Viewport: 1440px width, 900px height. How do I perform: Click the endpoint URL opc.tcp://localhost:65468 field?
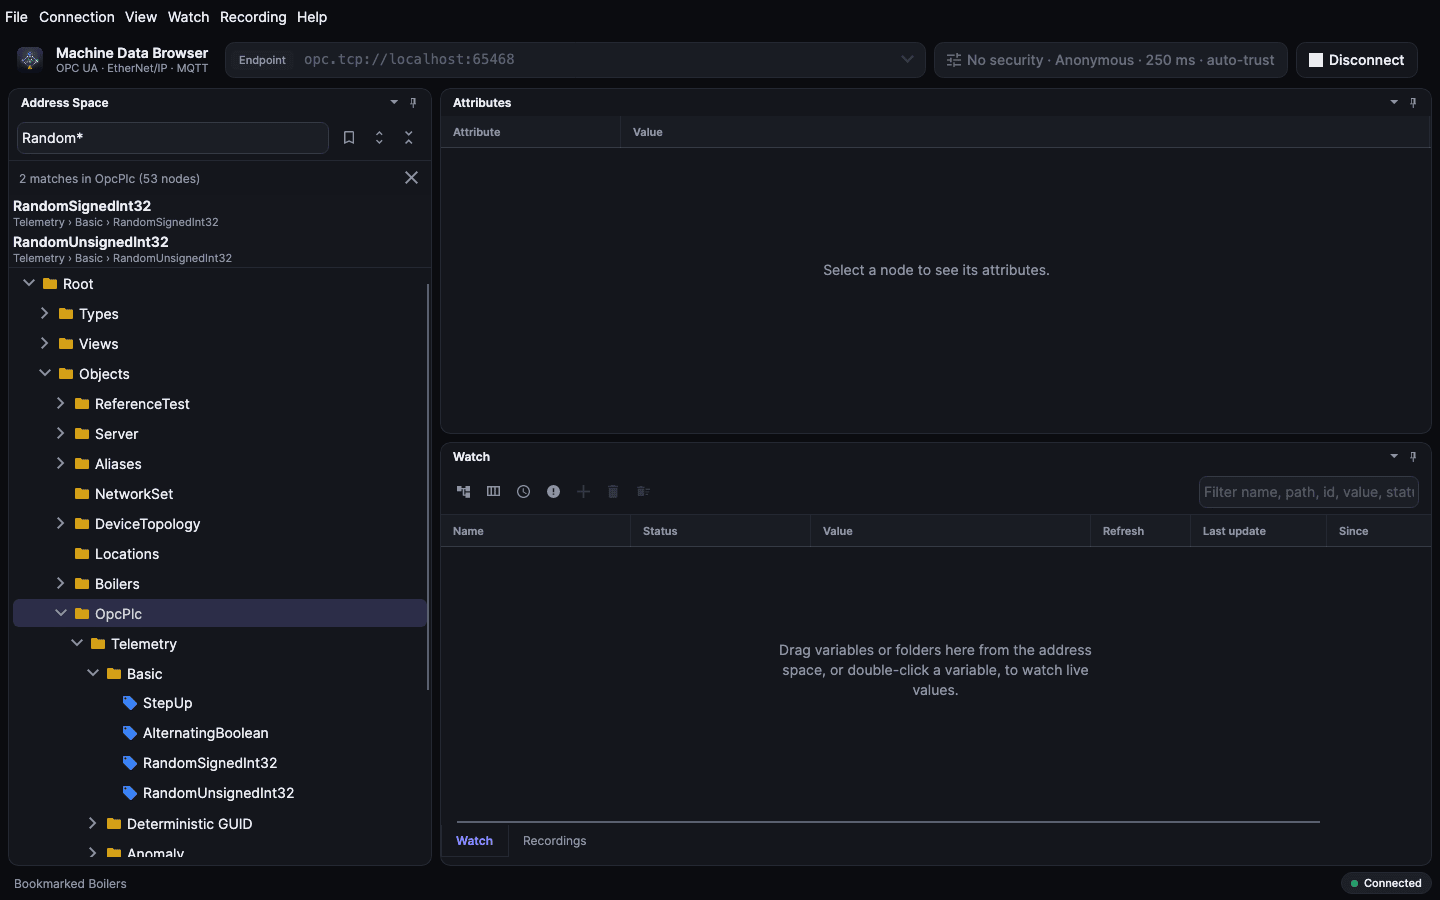pos(575,59)
